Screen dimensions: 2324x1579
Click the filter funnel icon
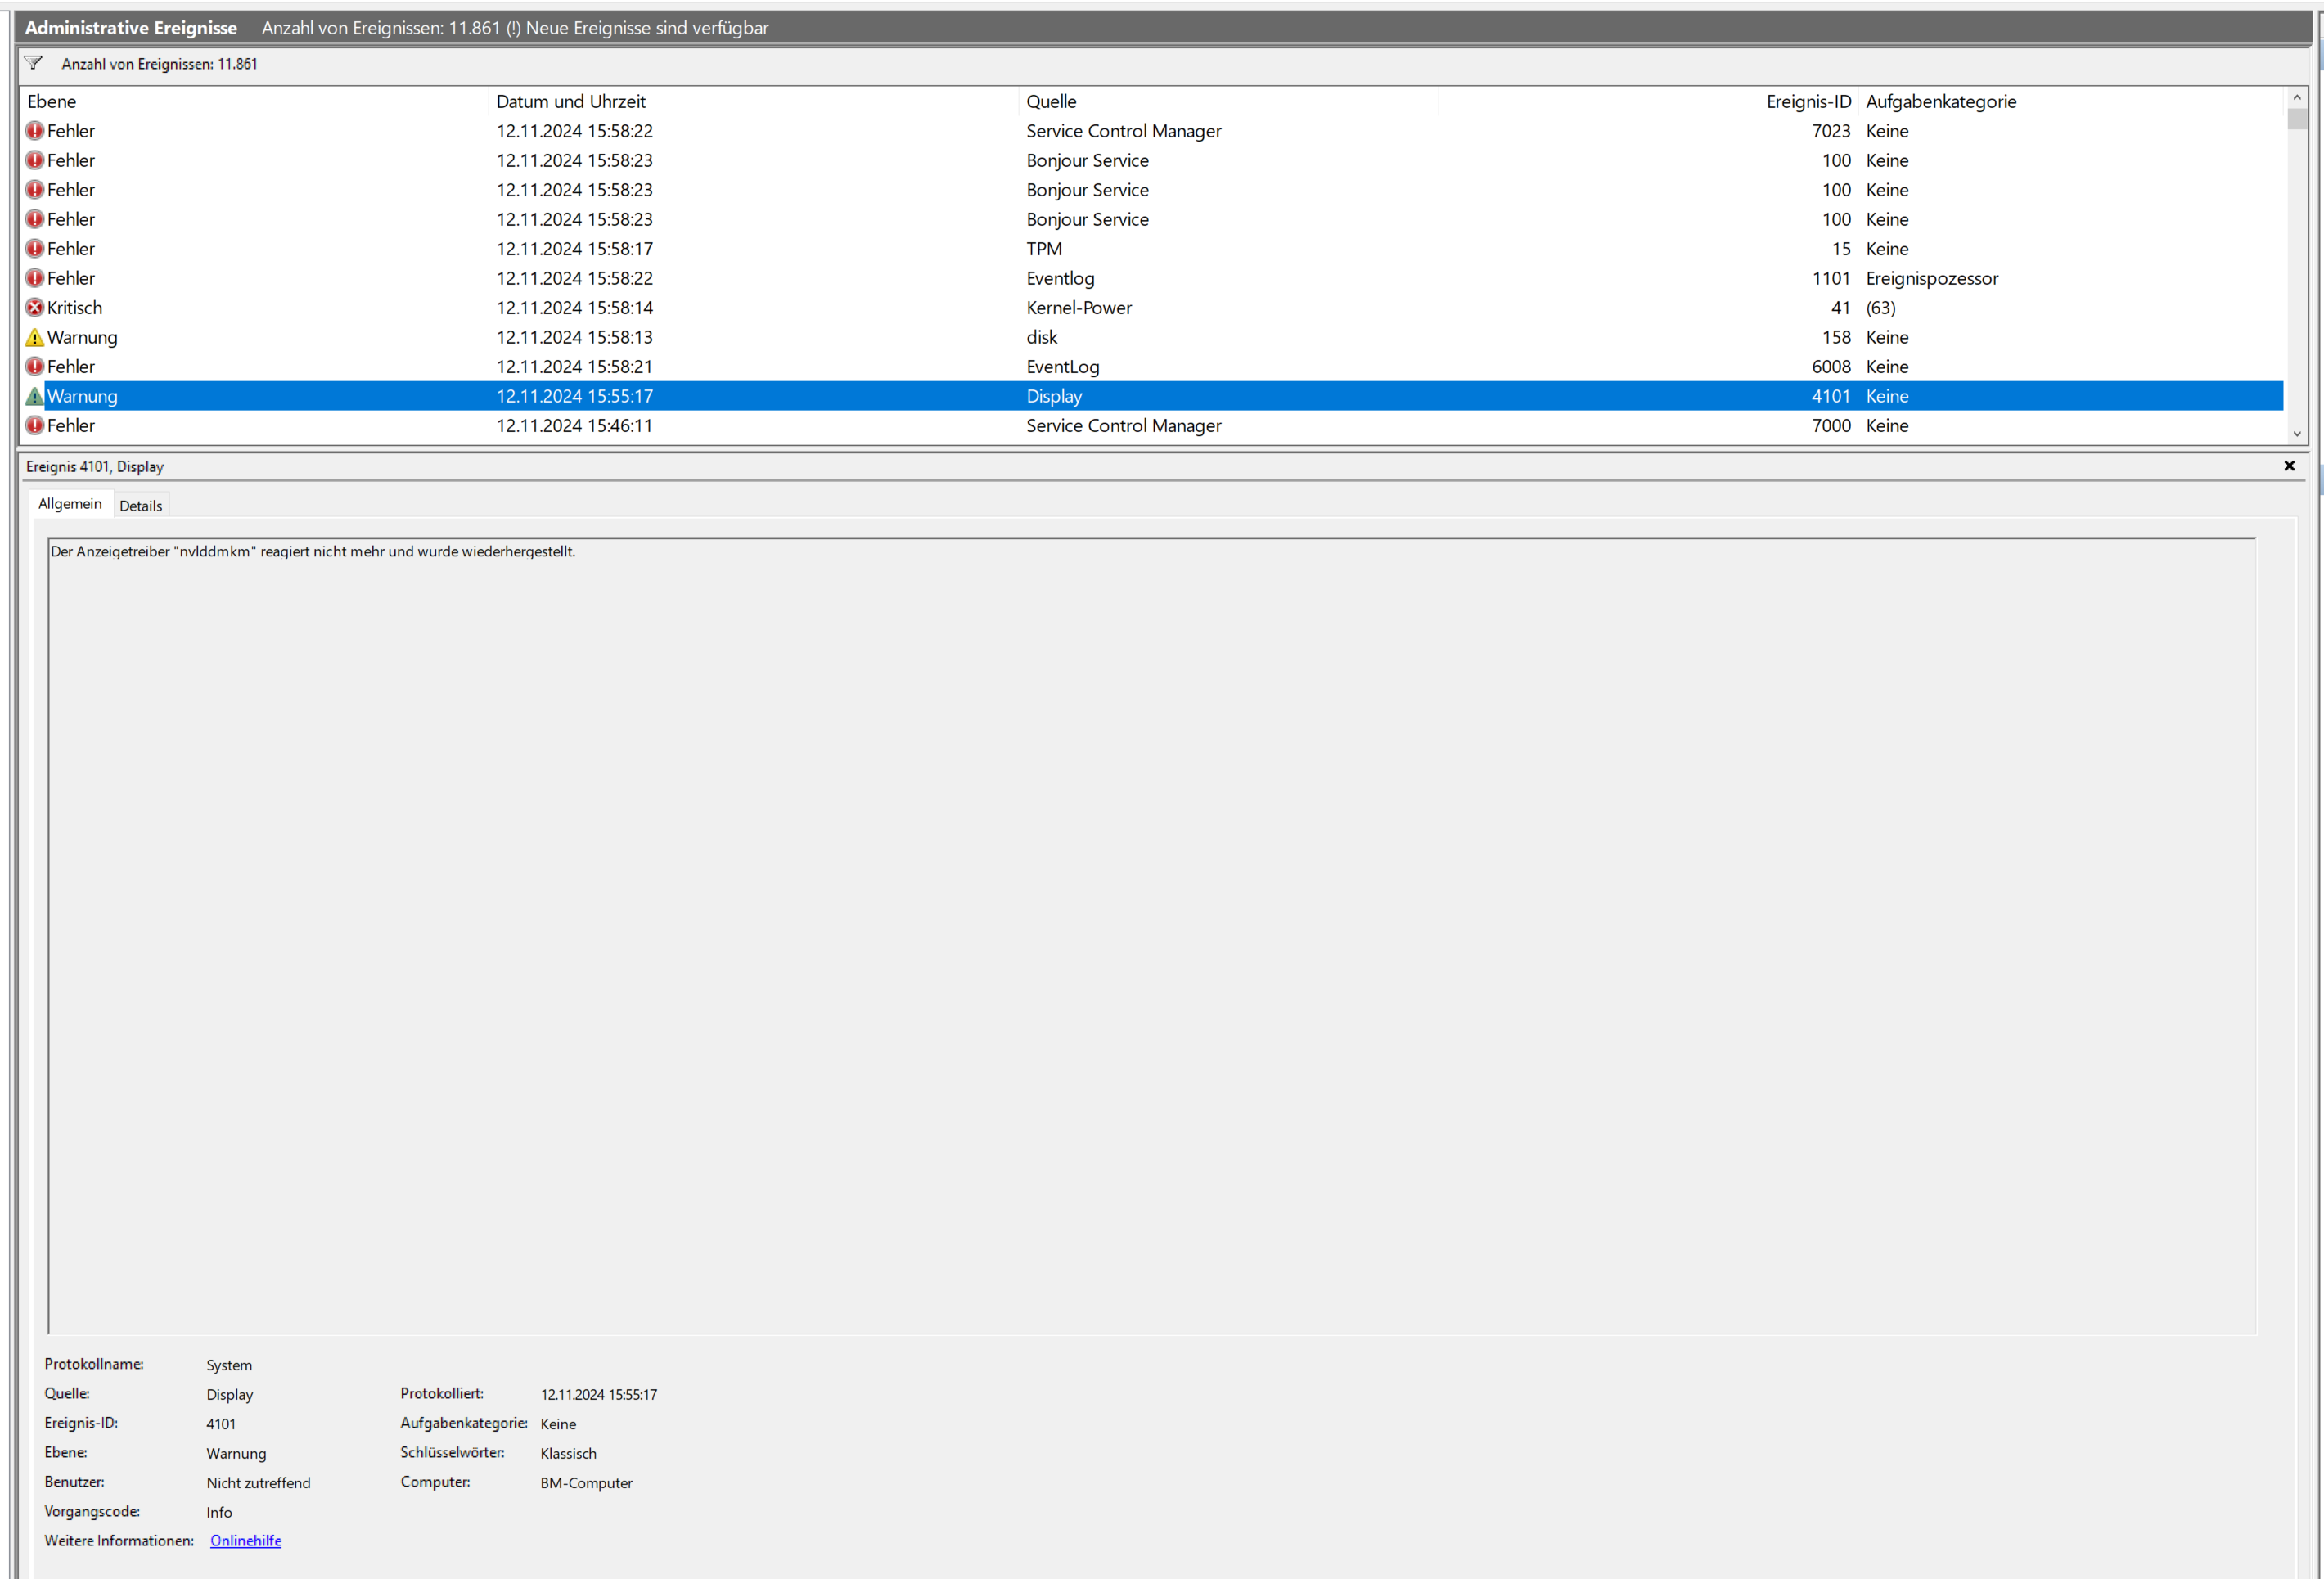pos(33,64)
